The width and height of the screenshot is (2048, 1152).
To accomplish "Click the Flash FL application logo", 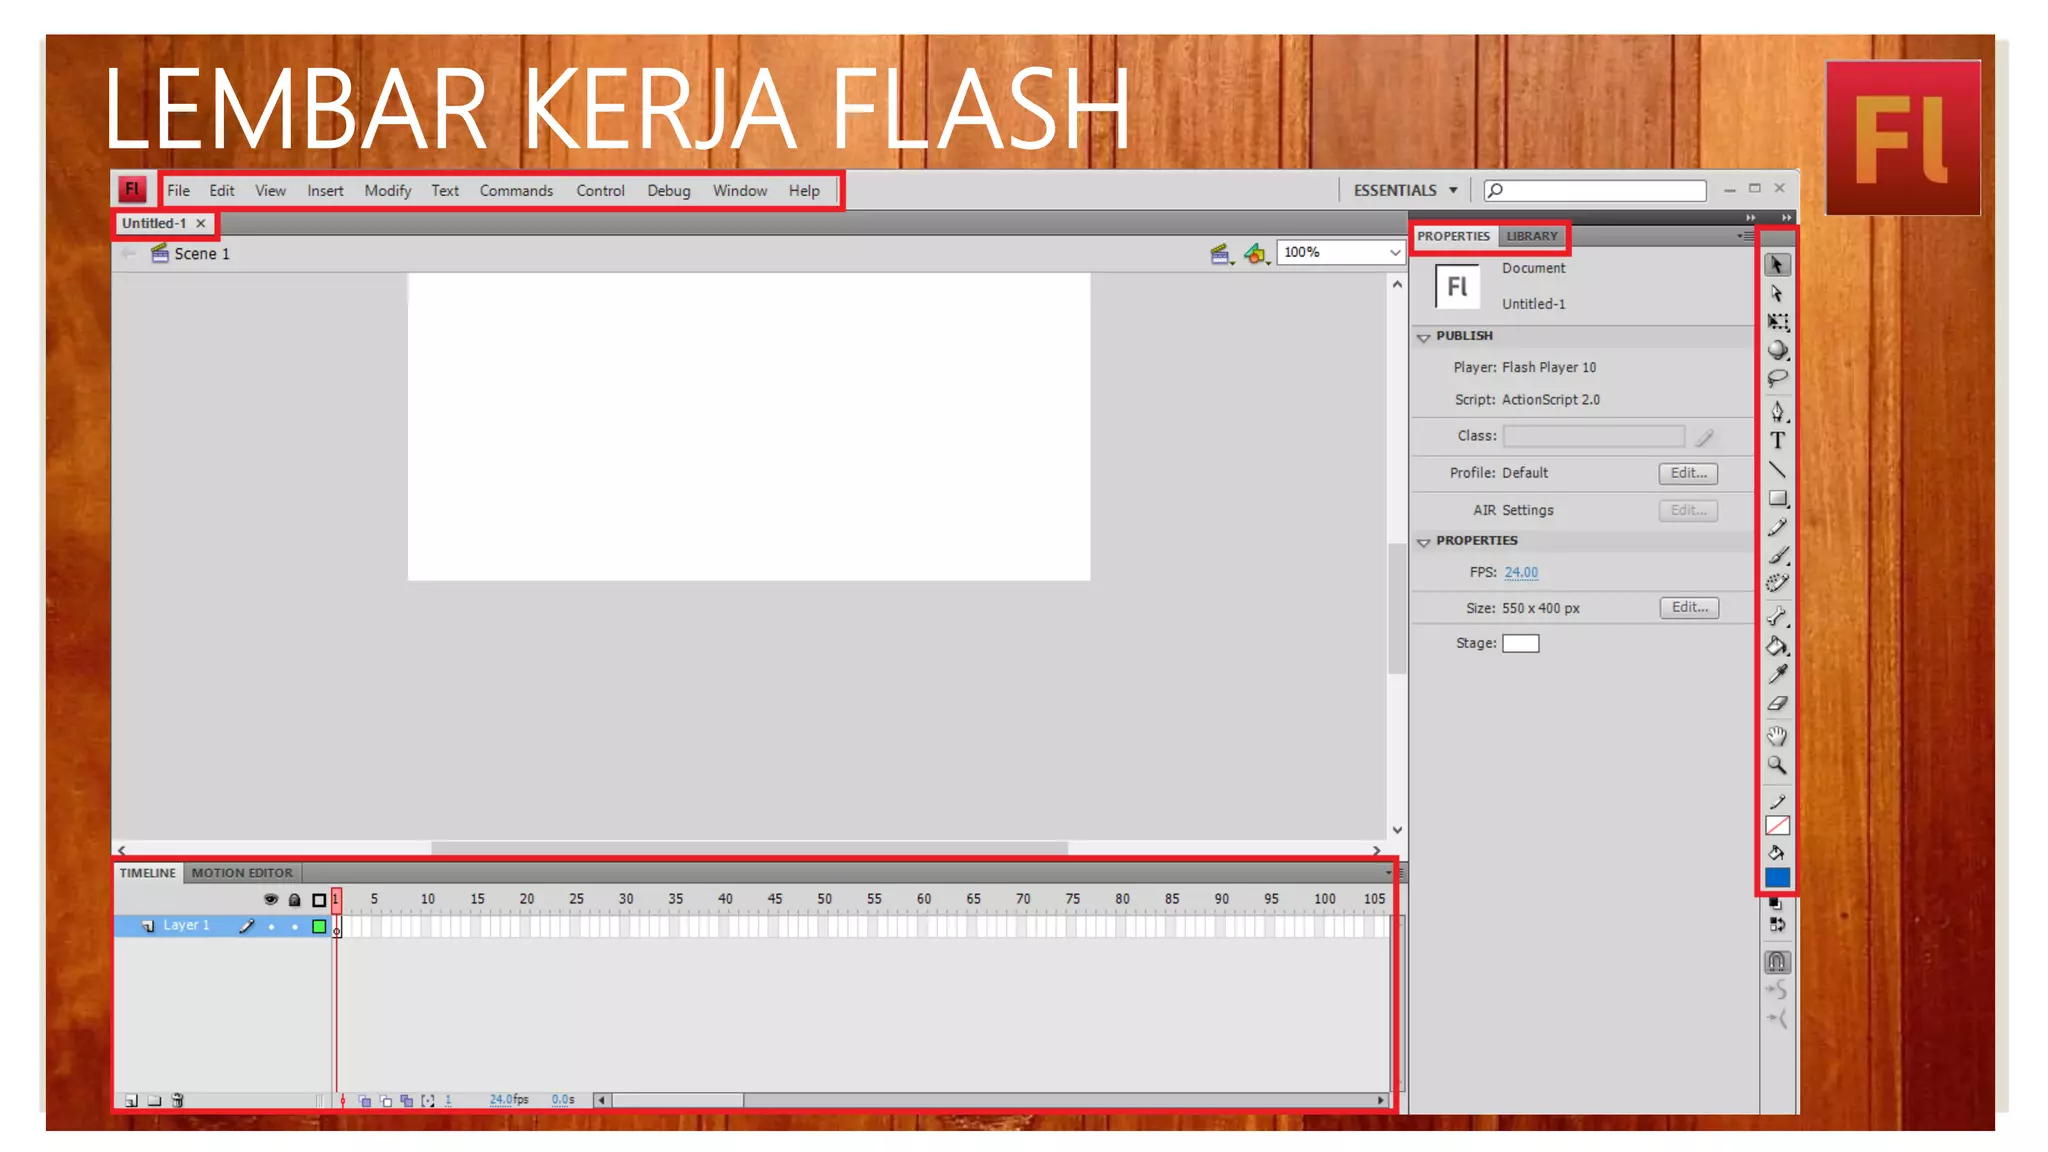I will [x=132, y=189].
